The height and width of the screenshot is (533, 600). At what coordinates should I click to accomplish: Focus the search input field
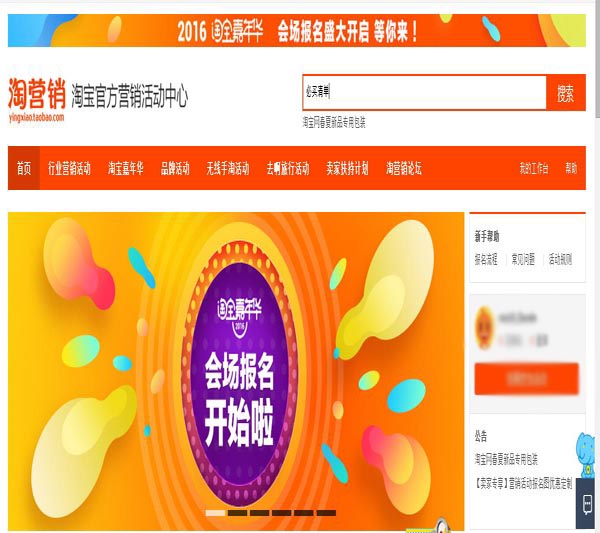[x=424, y=92]
